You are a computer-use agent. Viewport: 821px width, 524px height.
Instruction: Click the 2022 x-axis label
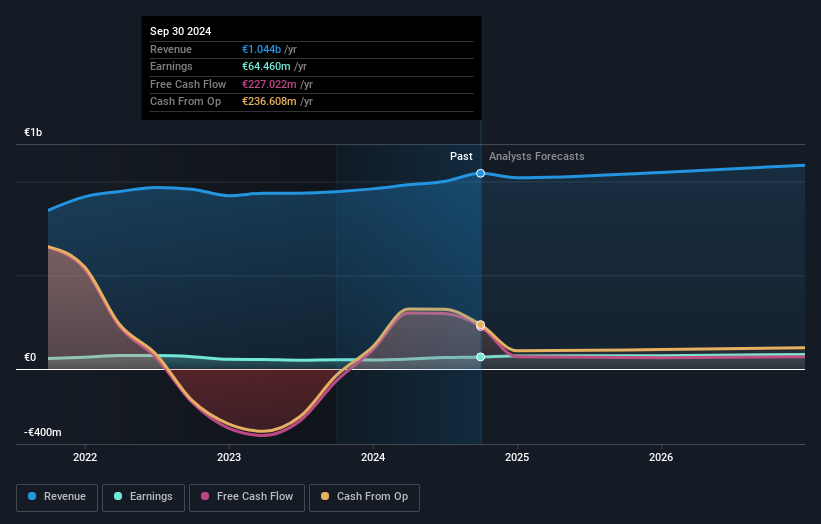(x=85, y=457)
